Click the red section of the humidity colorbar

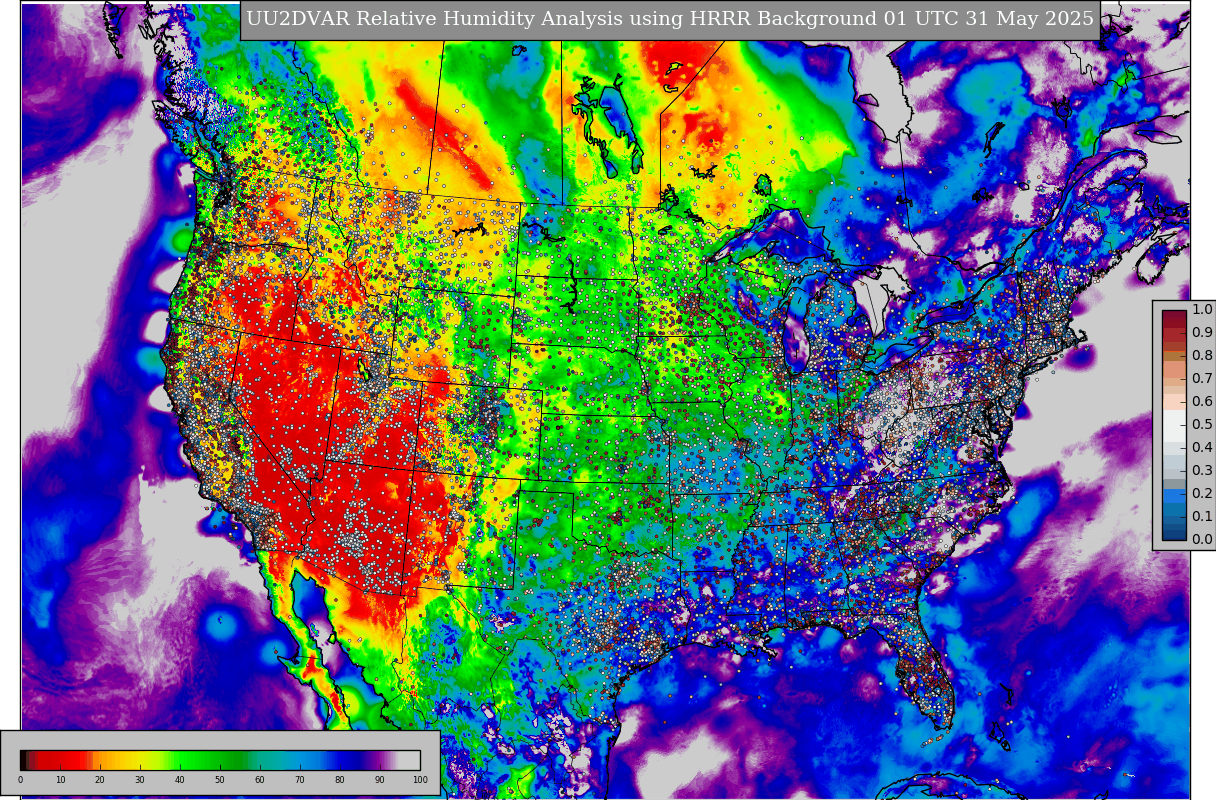pyautogui.click(x=62, y=760)
